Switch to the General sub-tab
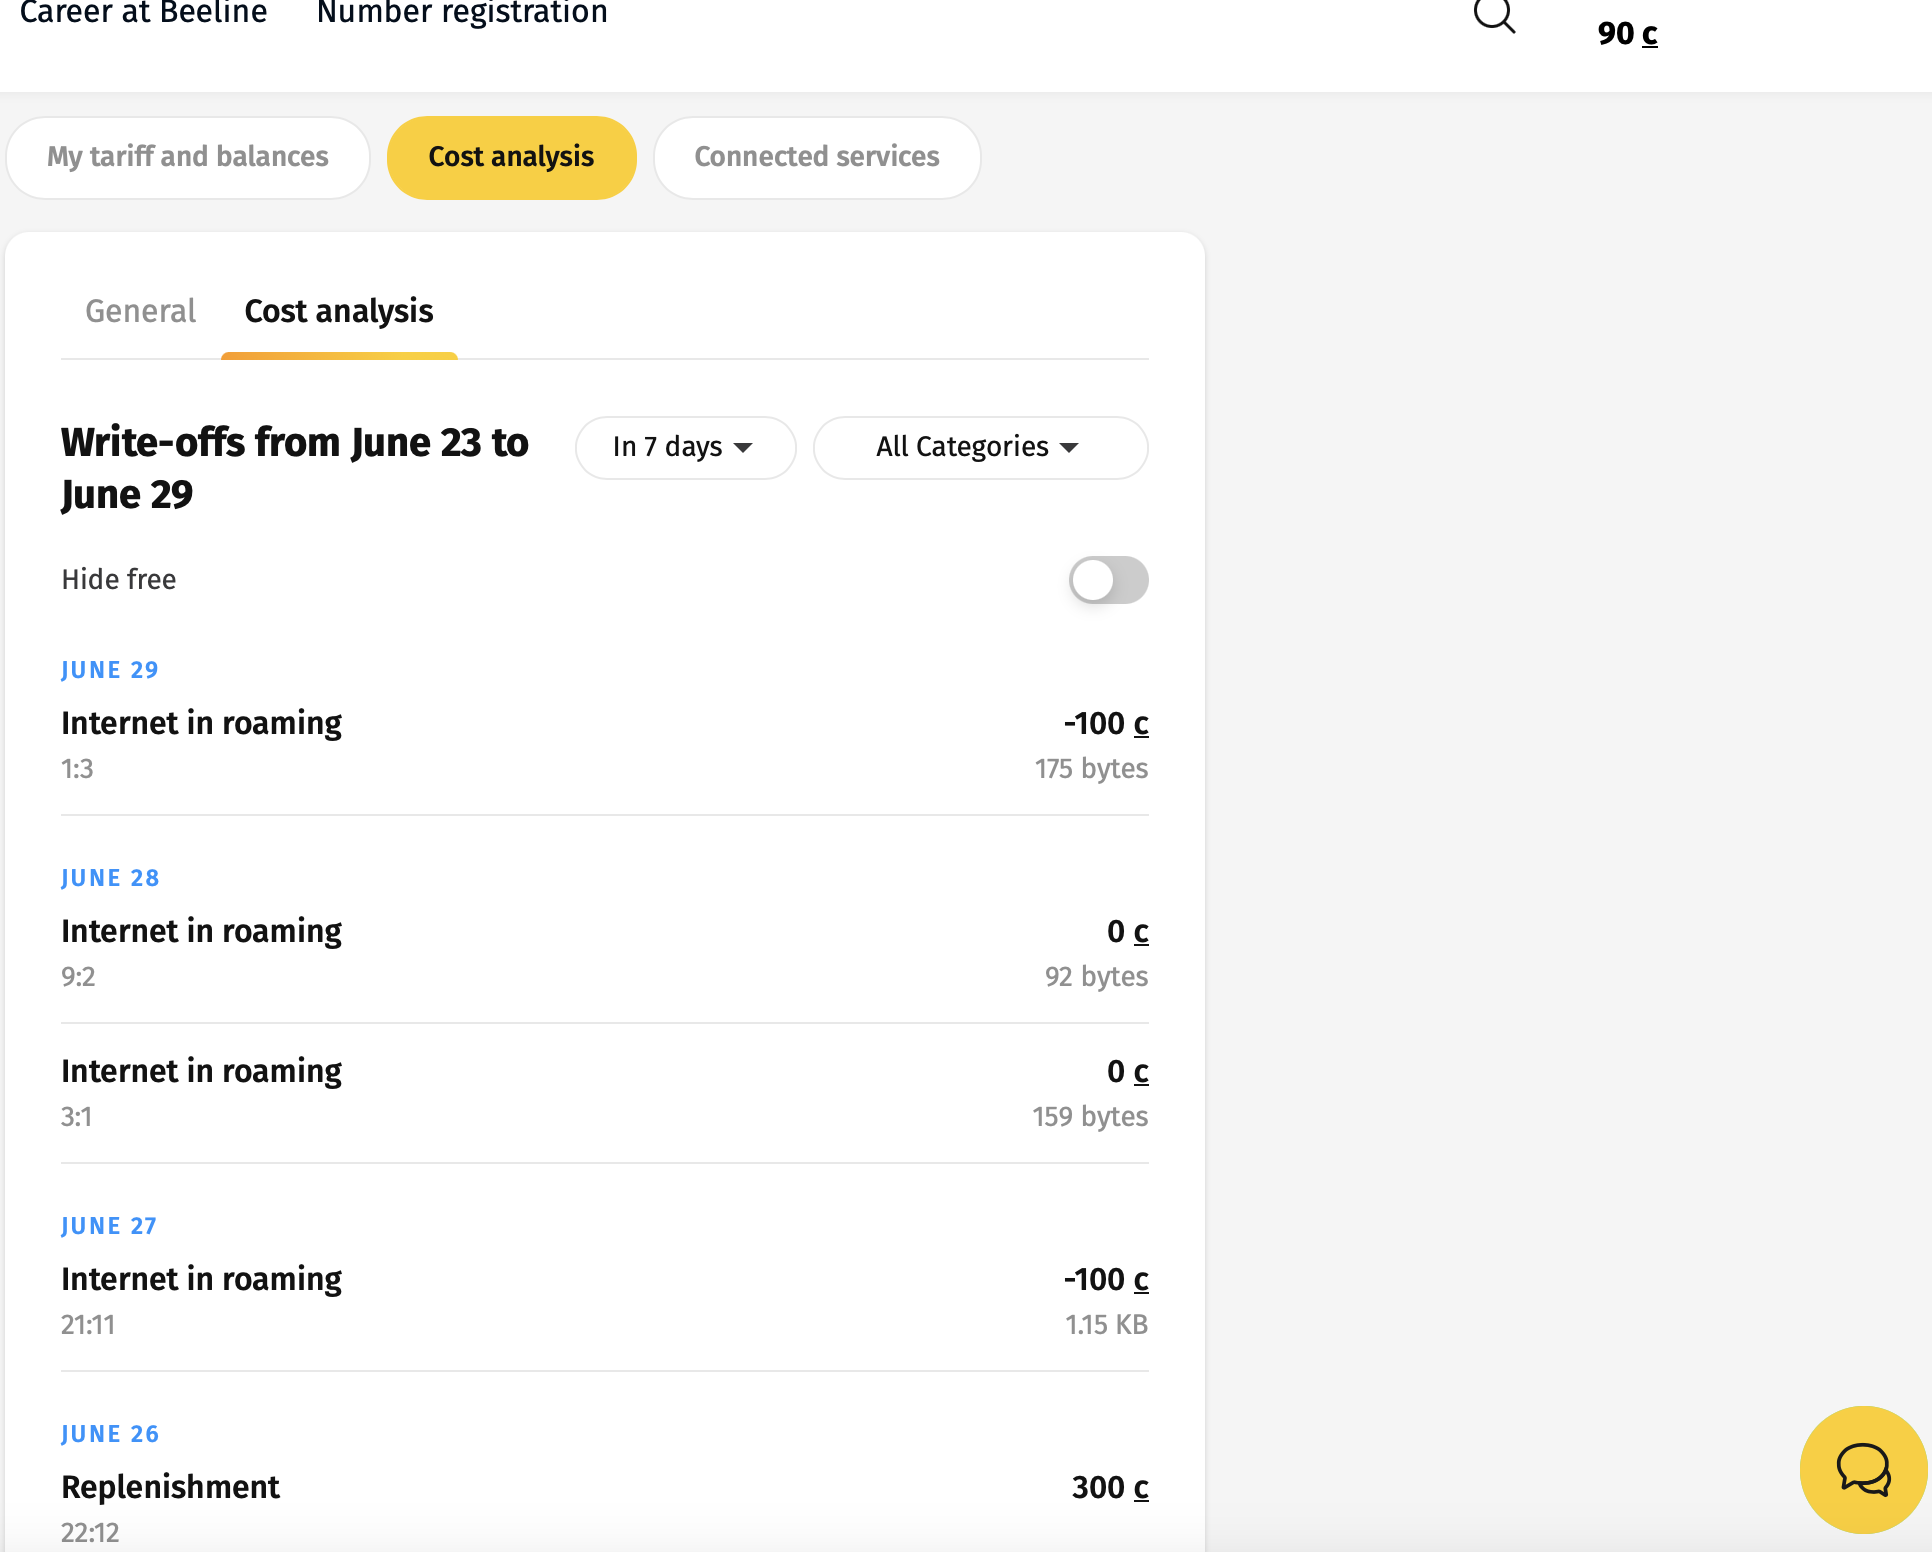 pos(140,311)
